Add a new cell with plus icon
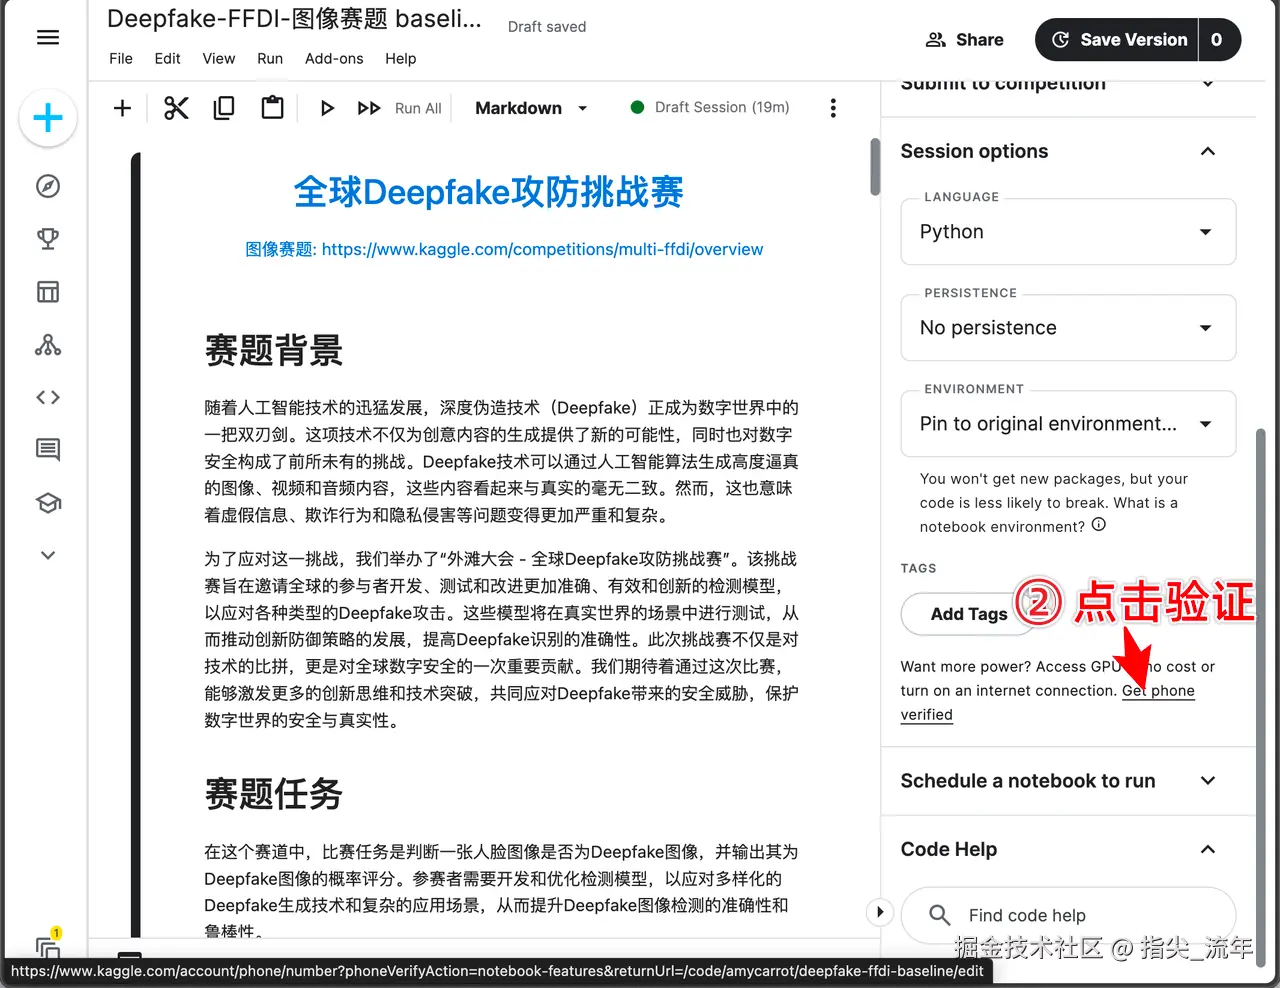Screen dimensions: 1280x988 point(122,108)
